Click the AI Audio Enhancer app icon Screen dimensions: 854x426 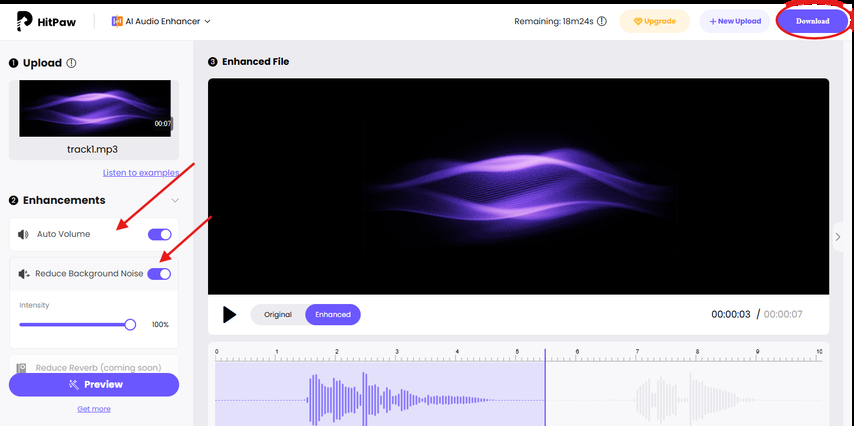click(x=117, y=21)
